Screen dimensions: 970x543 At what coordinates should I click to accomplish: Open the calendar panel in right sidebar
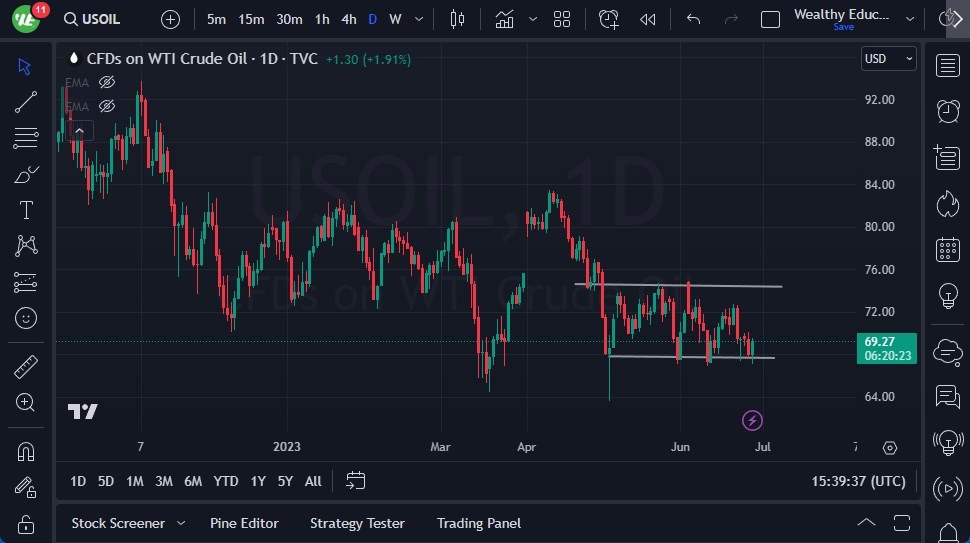coord(948,250)
